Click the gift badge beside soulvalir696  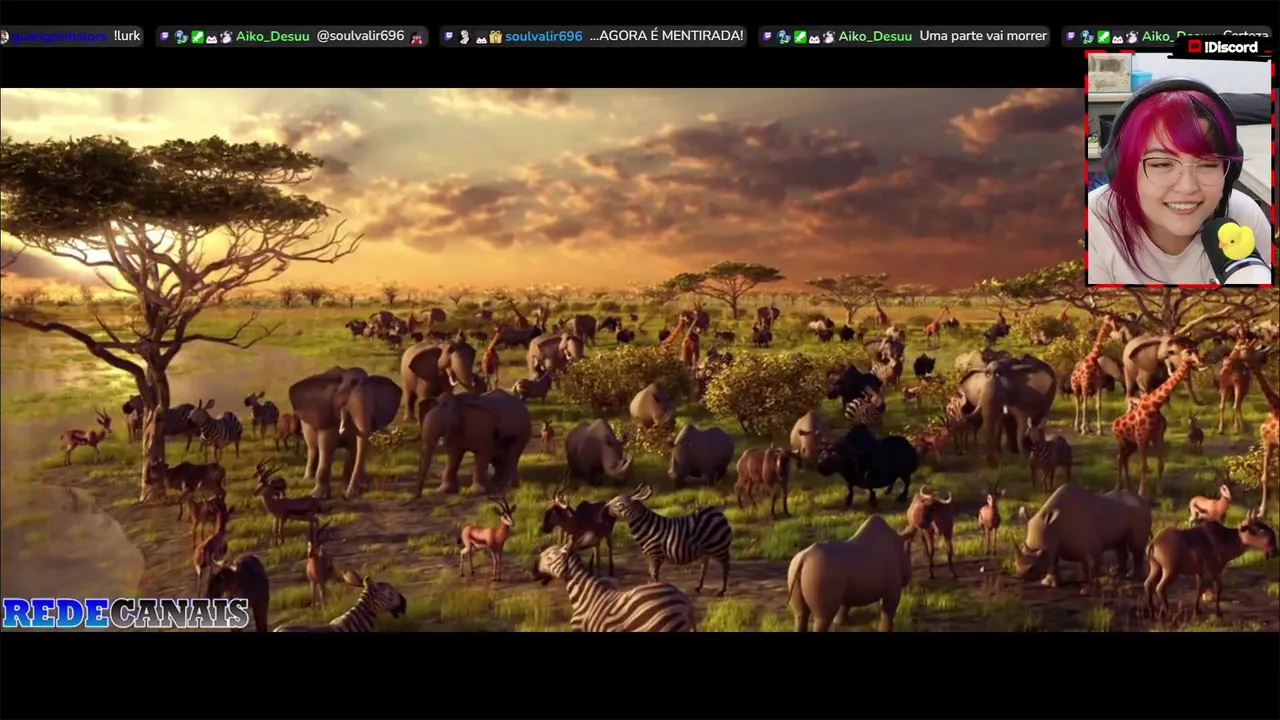point(495,37)
